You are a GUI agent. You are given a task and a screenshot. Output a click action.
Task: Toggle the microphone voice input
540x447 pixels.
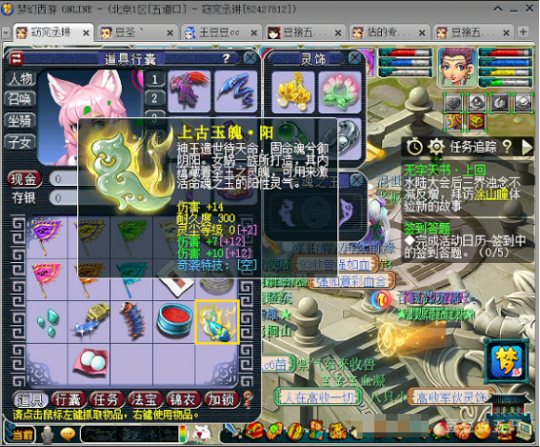(x=48, y=434)
